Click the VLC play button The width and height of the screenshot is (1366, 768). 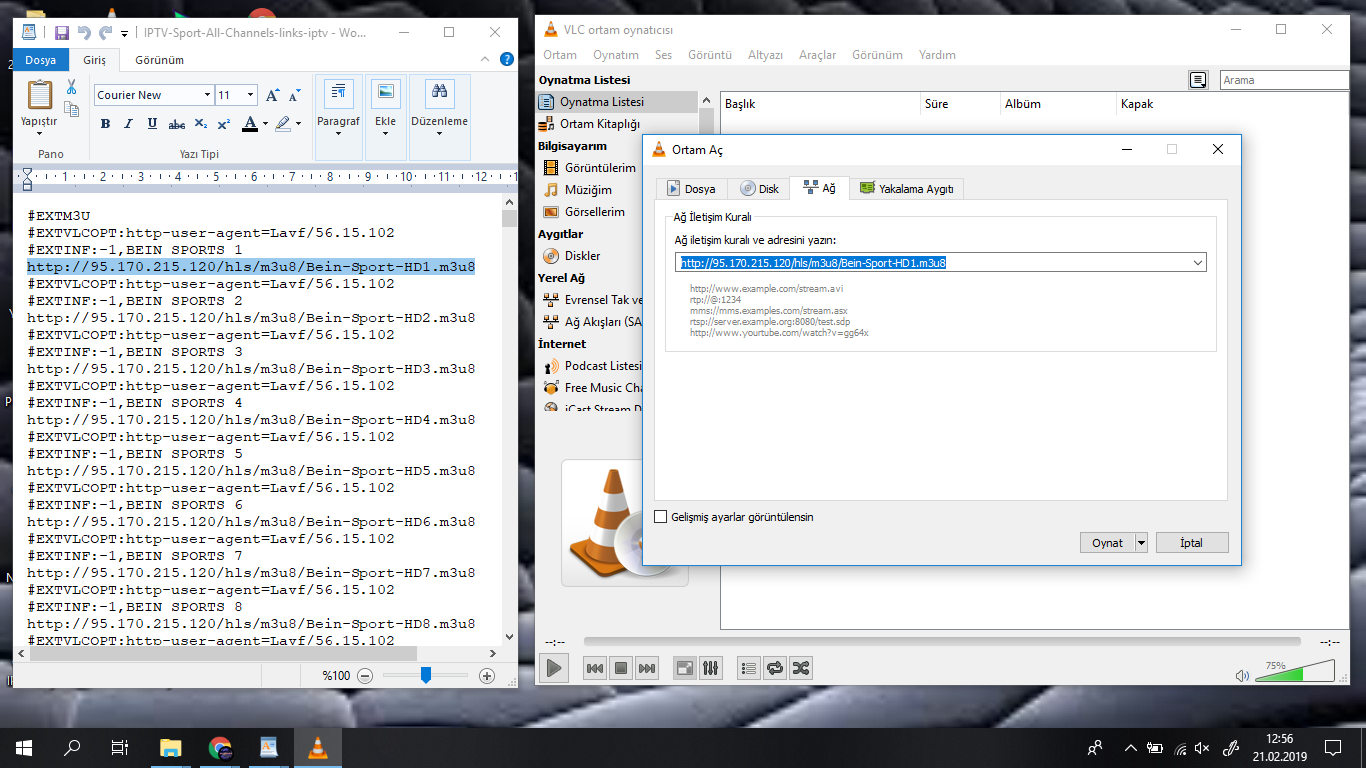(x=553, y=667)
